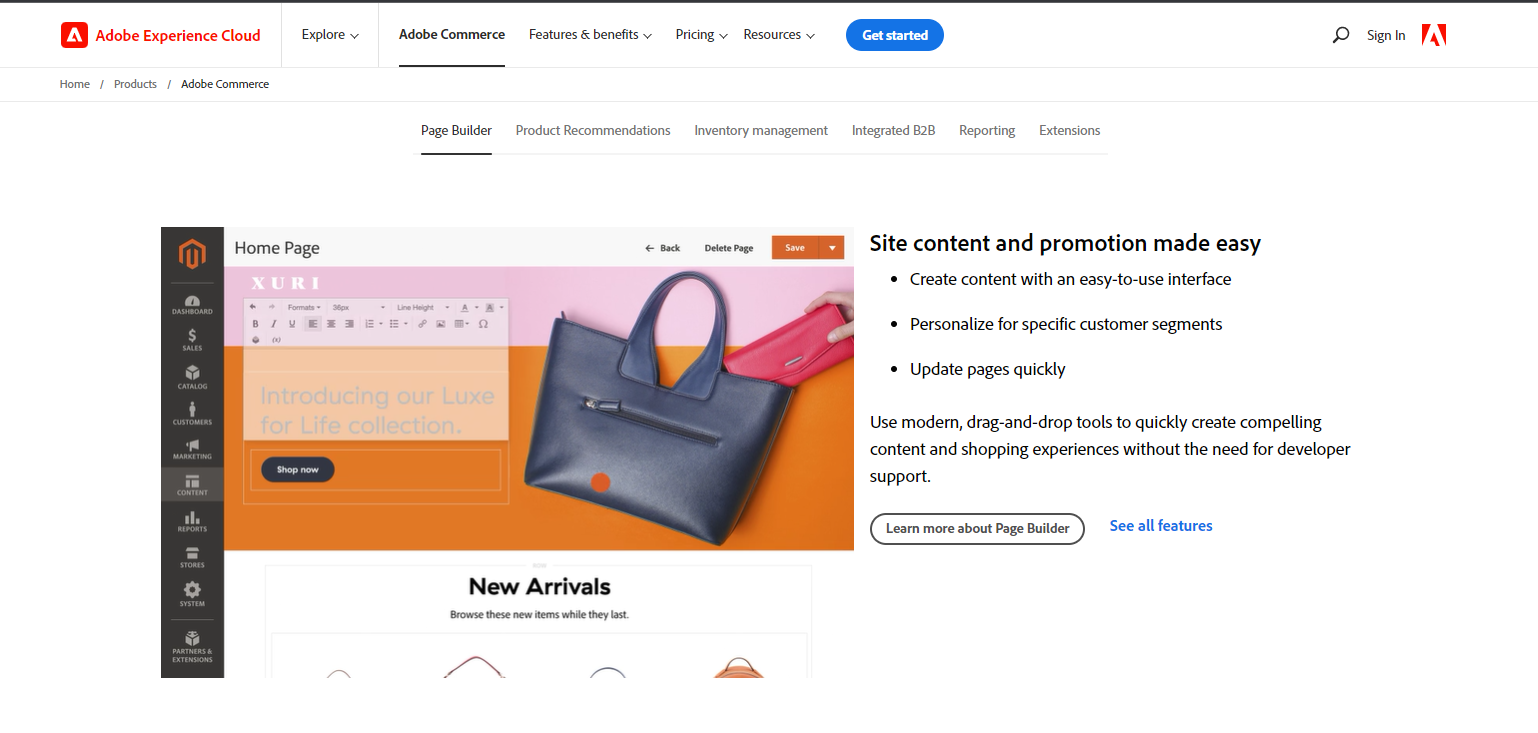Click the Get started button
Image resolution: width=1538 pixels, height=733 pixels.
click(x=895, y=35)
